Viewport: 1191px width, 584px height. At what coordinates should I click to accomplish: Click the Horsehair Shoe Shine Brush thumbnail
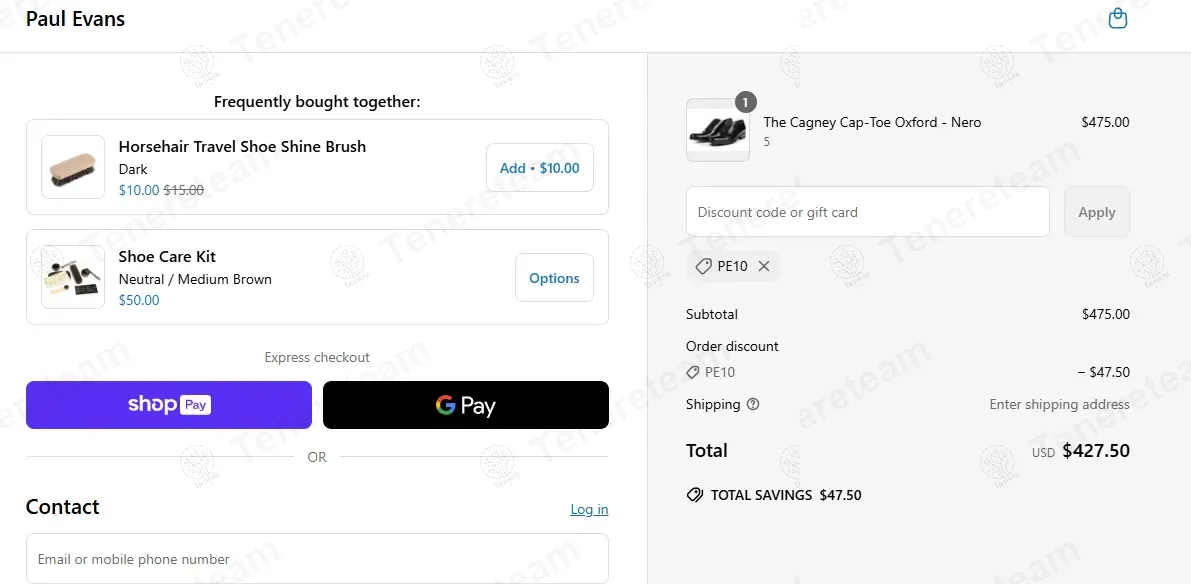click(x=73, y=167)
